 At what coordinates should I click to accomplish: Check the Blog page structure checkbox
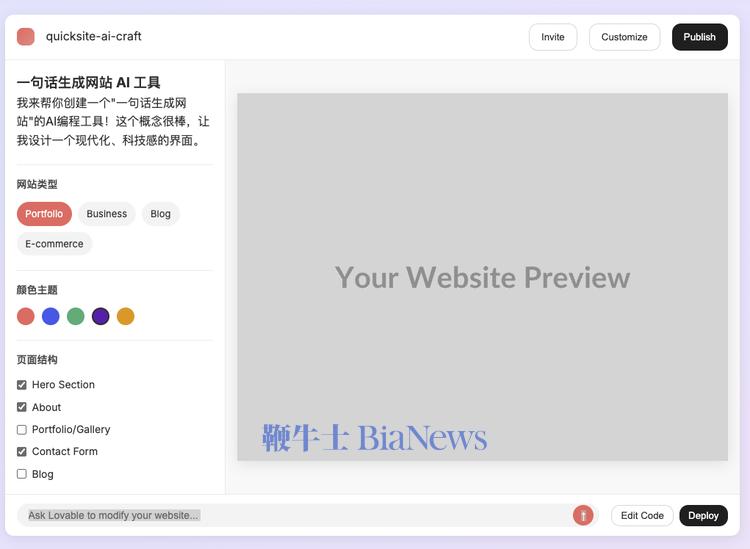click(22, 474)
